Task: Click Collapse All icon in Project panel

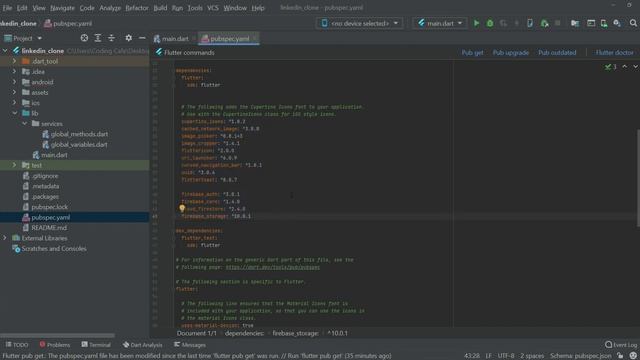Action: click(x=111, y=38)
